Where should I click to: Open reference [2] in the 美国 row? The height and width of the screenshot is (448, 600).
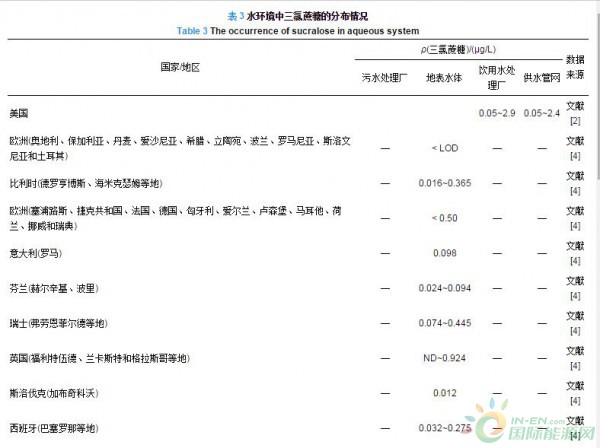[x=575, y=120]
